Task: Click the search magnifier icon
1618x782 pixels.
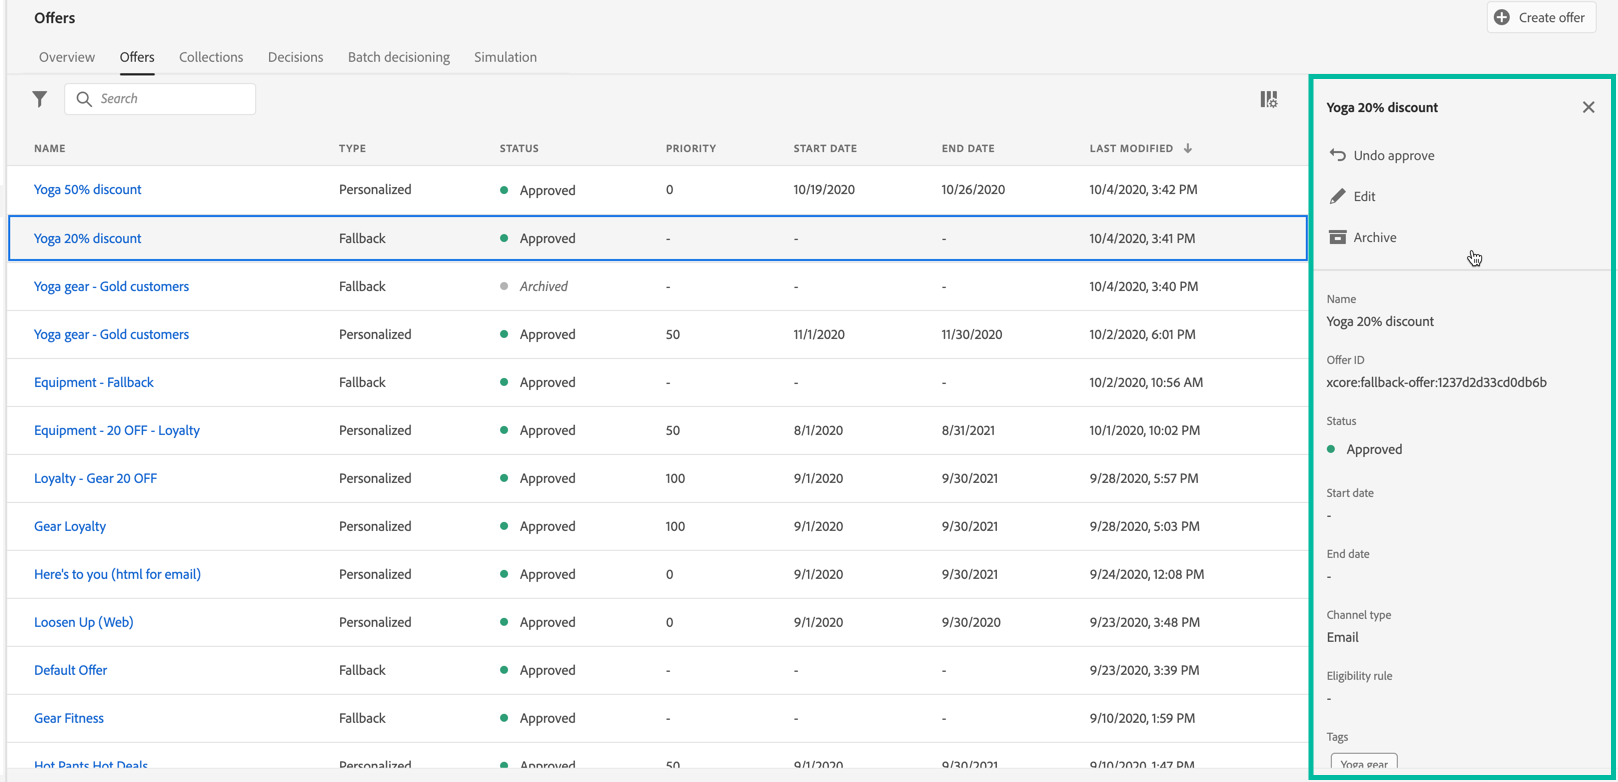Action: click(84, 99)
